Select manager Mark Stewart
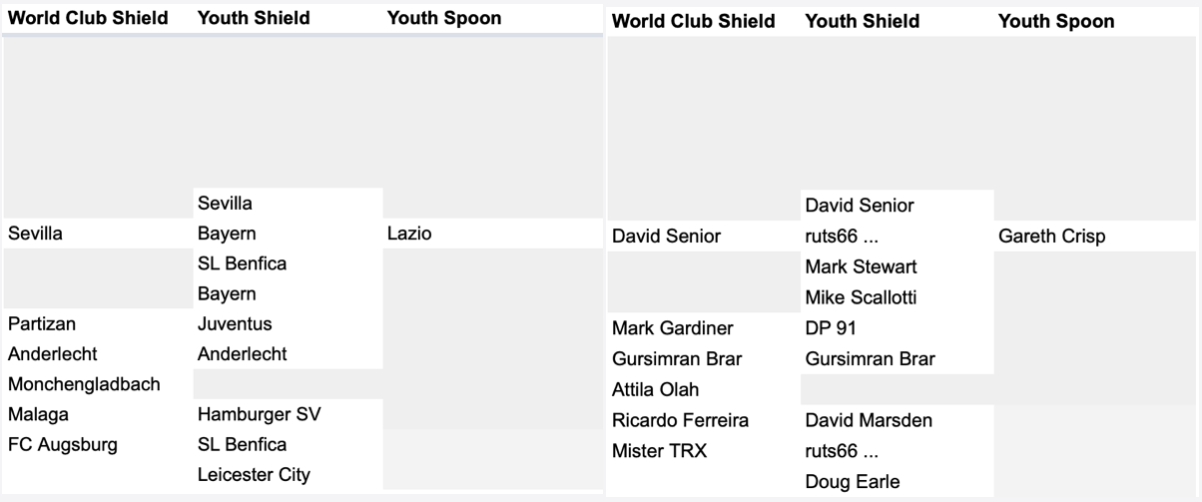This screenshot has height=502, width=1202. (861, 267)
